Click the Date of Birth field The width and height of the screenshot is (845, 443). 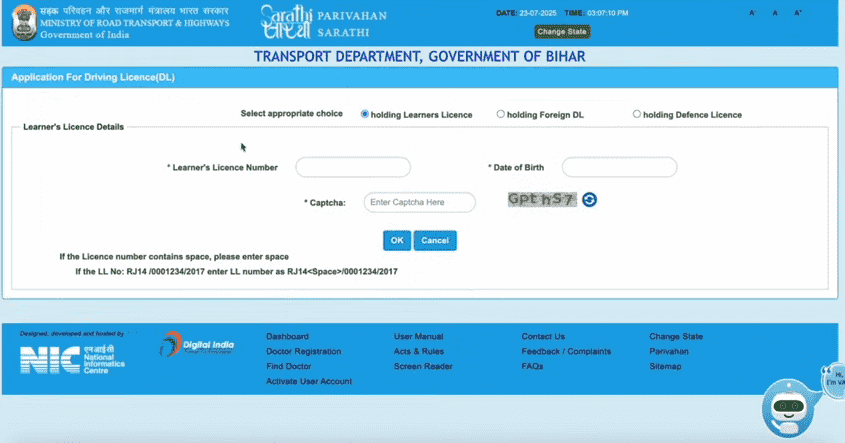619,167
